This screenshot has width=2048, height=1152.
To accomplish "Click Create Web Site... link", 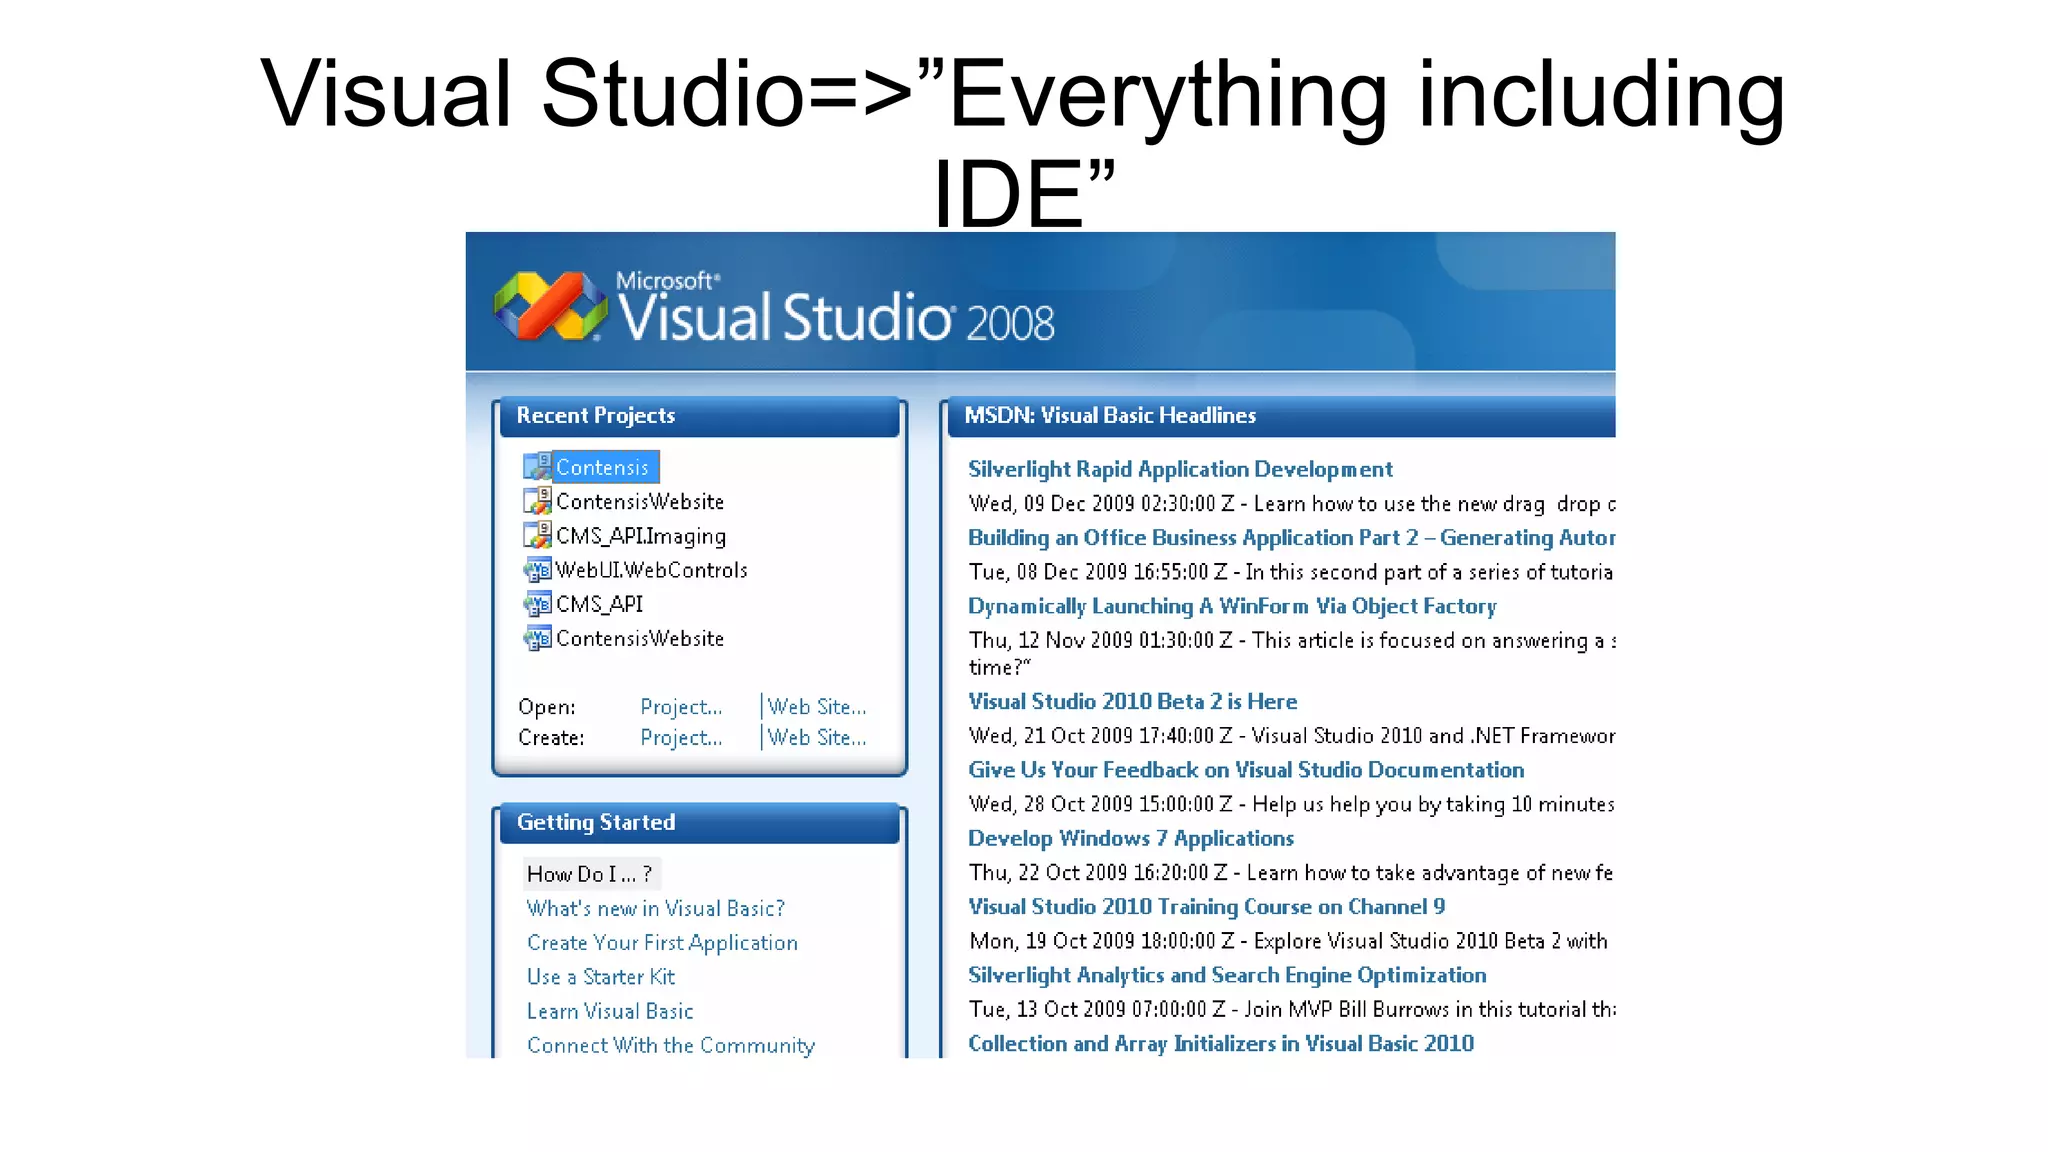I will point(816,738).
